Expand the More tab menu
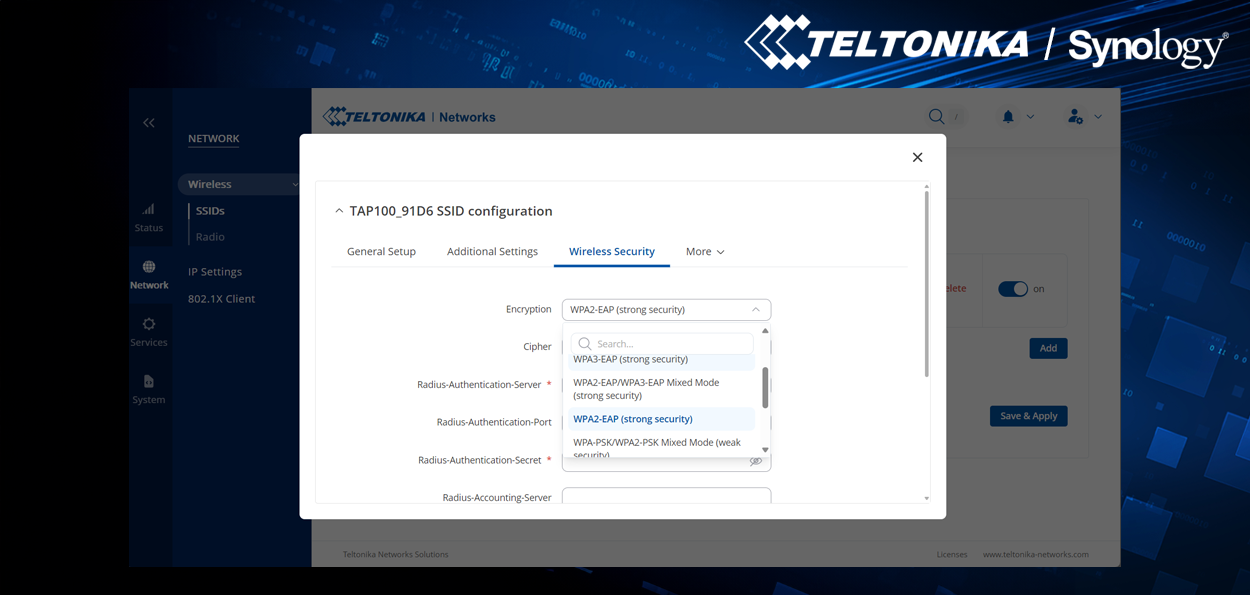This screenshot has height=595, width=1250. [x=705, y=252]
